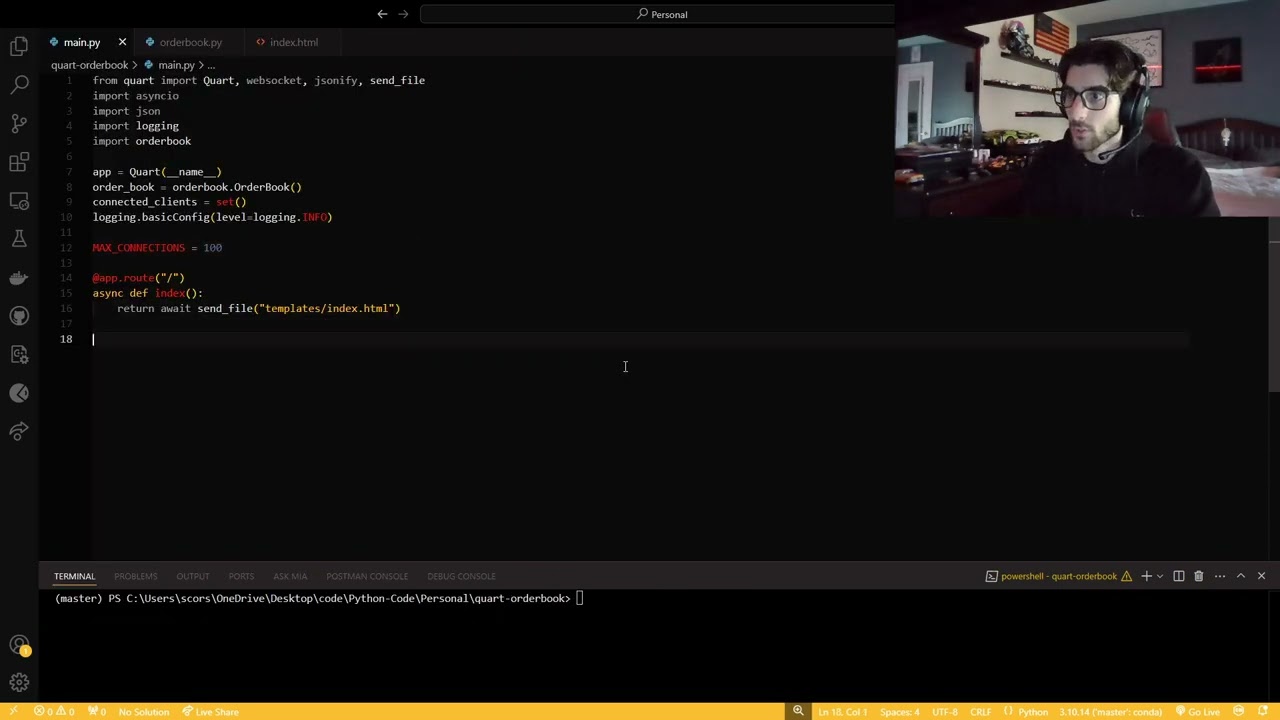1280x720 pixels.
Task: Click Go Live server button
Action: click(x=1197, y=712)
